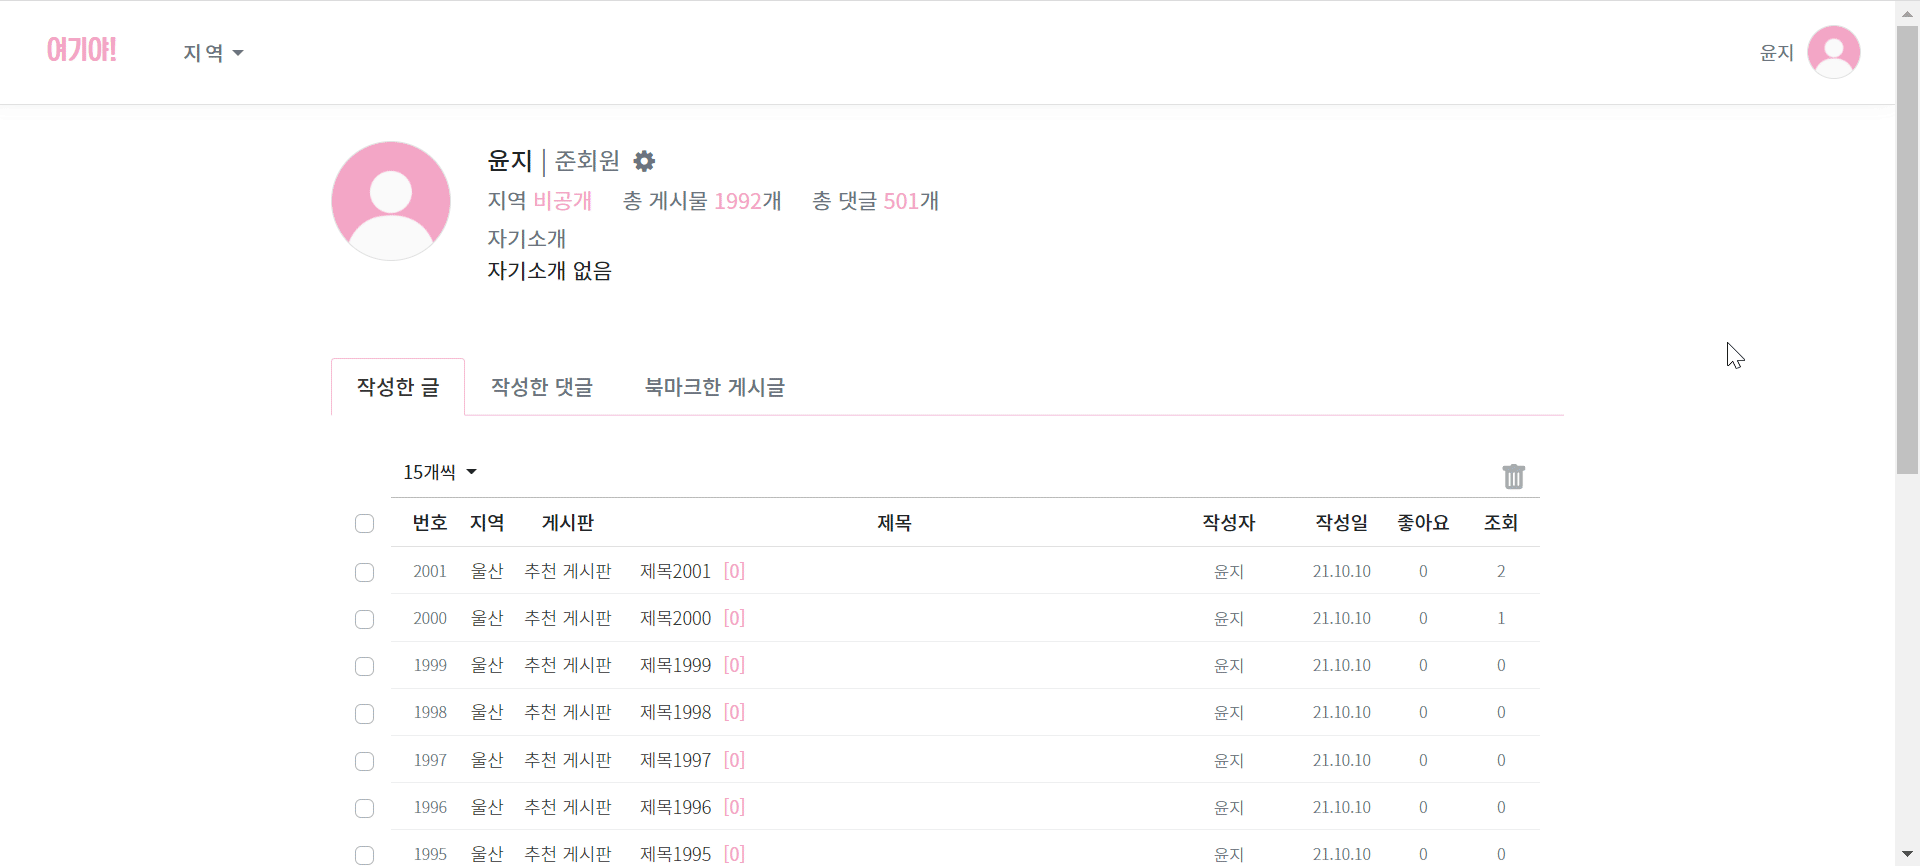
Task: Click the trash delete icon above the table
Action: (1514, 476)
